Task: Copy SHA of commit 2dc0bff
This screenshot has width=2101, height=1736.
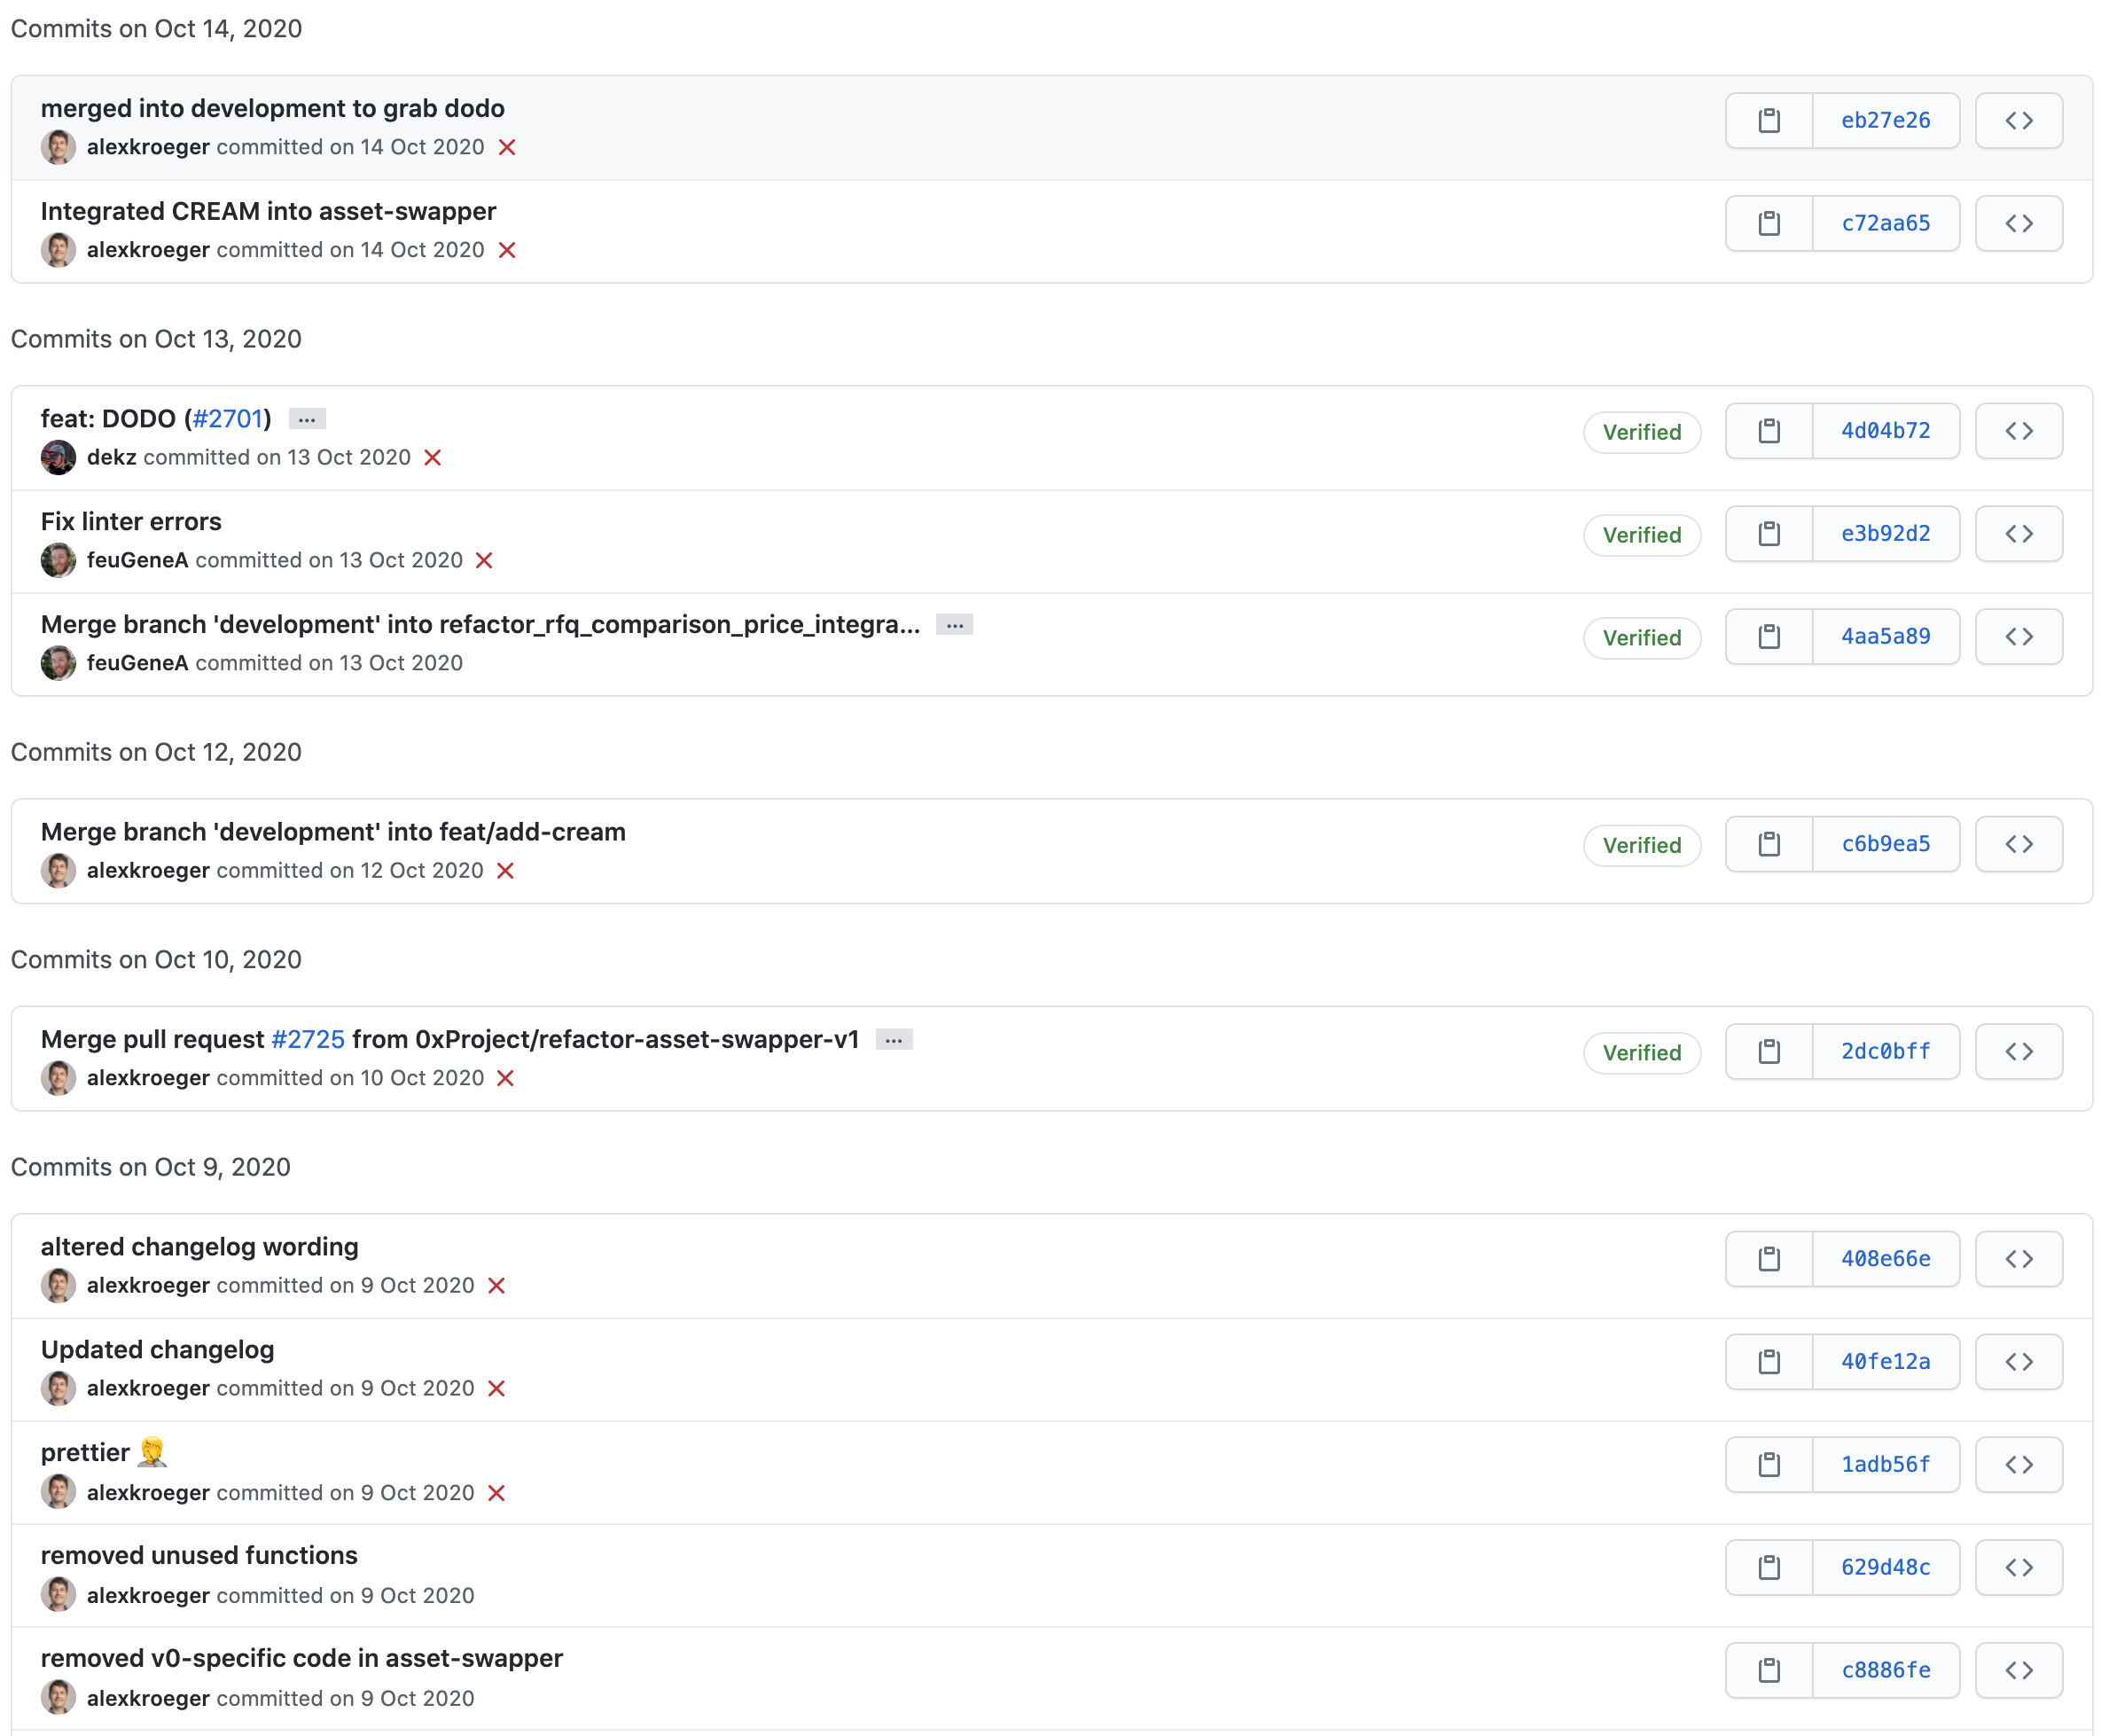Action: pyautogui.click(x=1768, y=1051)
